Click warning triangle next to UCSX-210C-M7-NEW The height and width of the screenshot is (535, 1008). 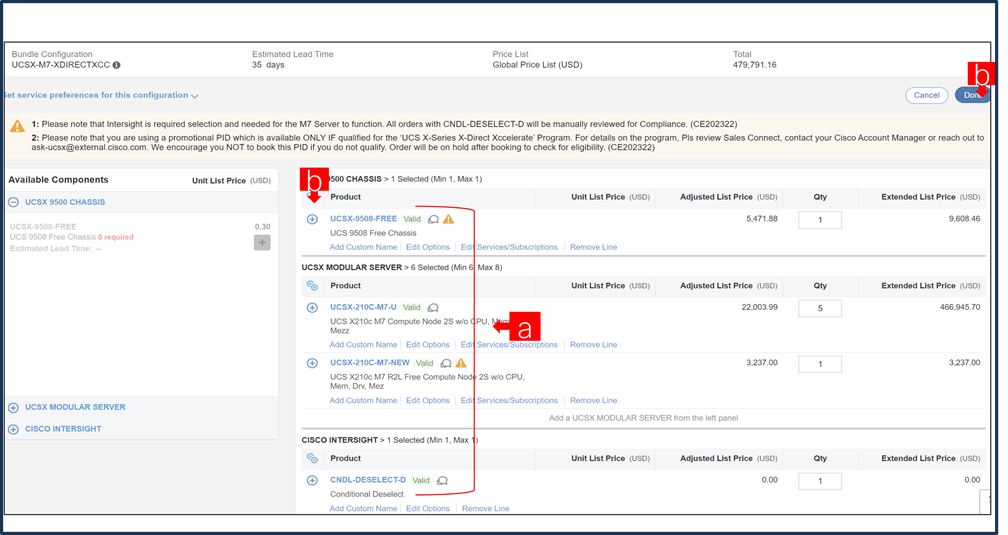pos(461,363)
